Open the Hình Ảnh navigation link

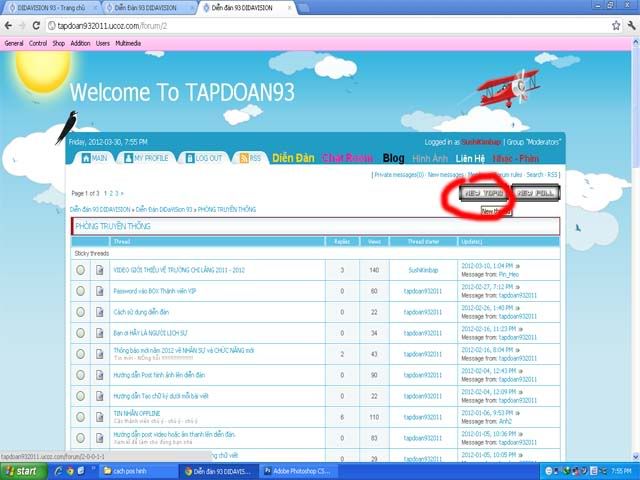point(430,158)
